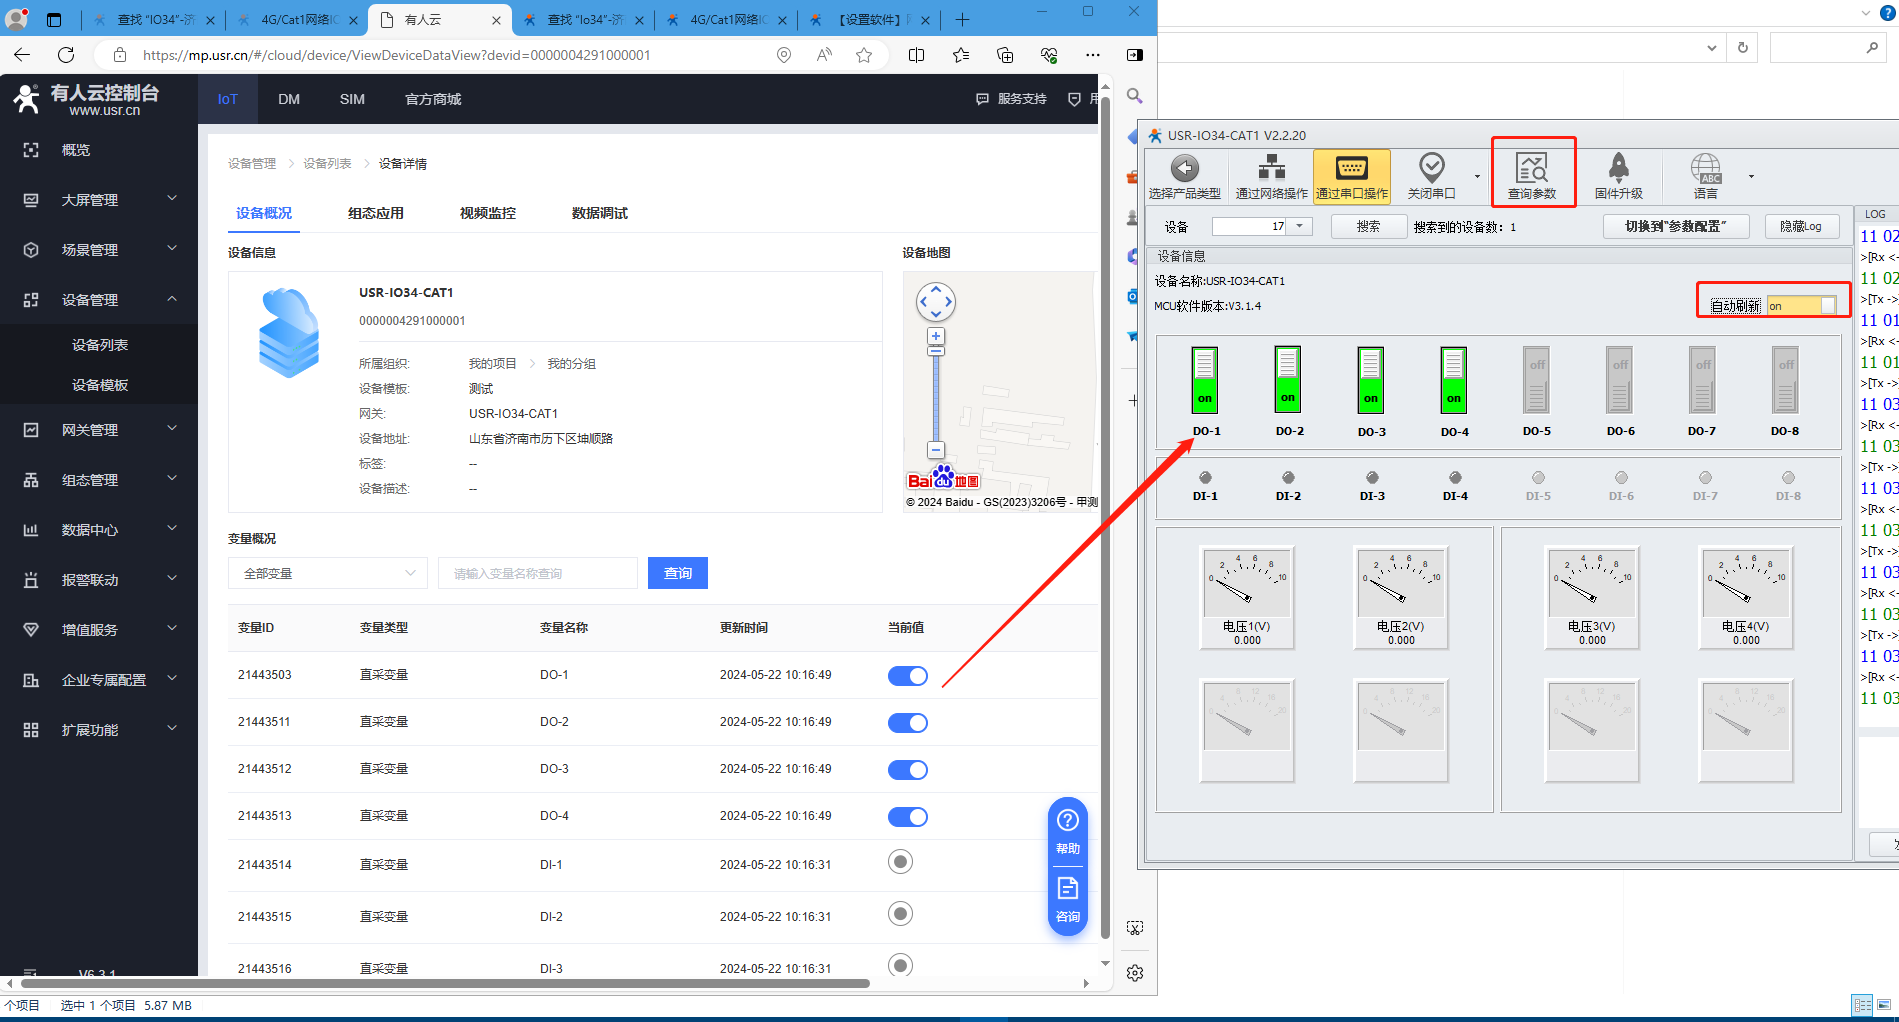Toggle the DO-1 variable switch in table
Screen dimensions: 1899x1022
click(x=907, y=676)
